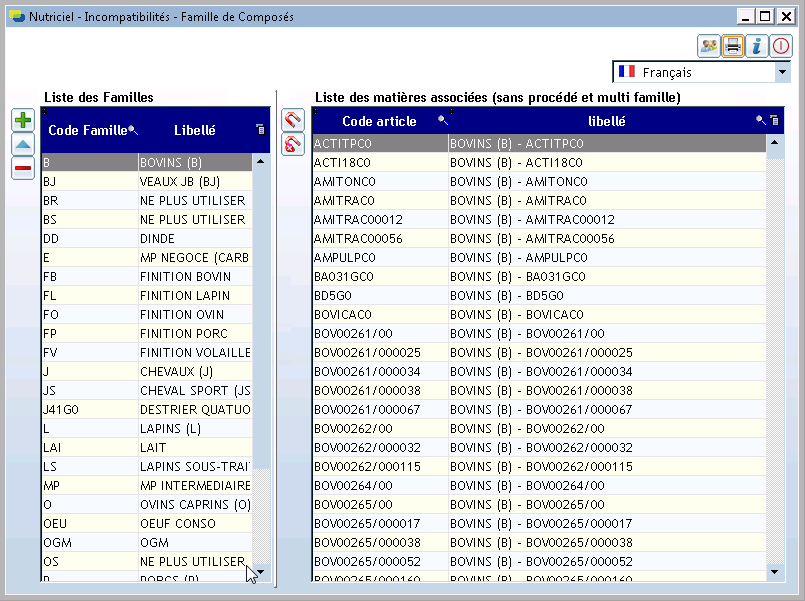The image size is (805, 601).
Task: Select the family code BR
Action: 90,201
